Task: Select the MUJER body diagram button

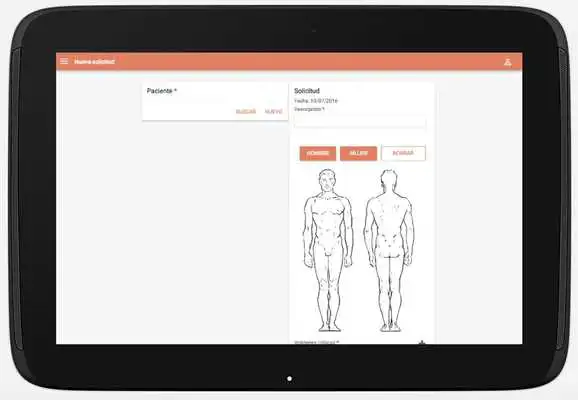Action: click(359, 153)
